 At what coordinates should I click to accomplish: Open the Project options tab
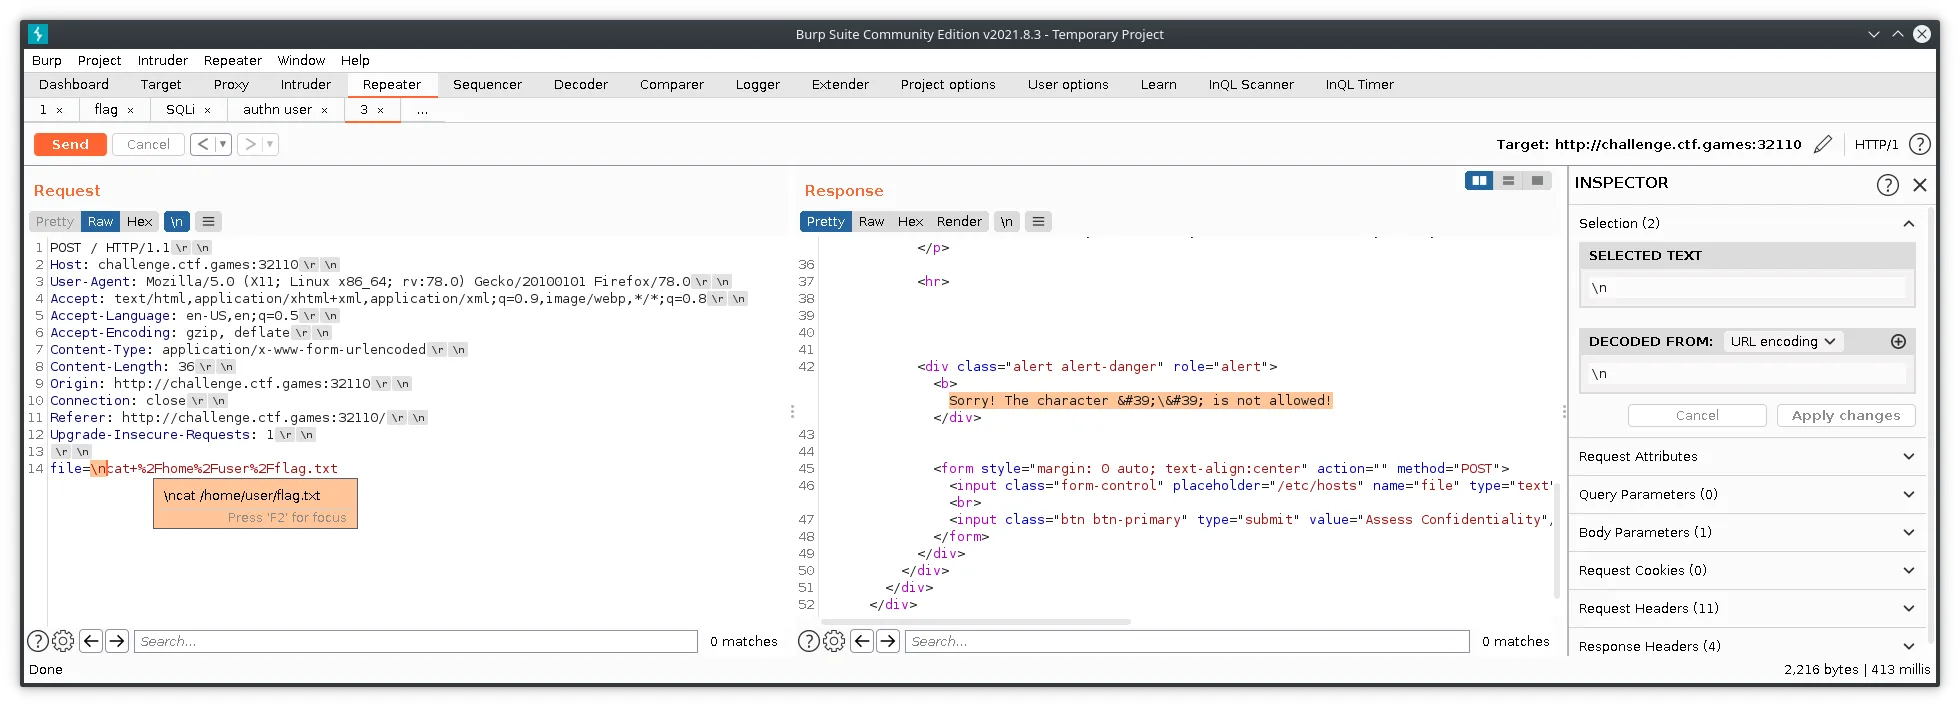point(947,85)
